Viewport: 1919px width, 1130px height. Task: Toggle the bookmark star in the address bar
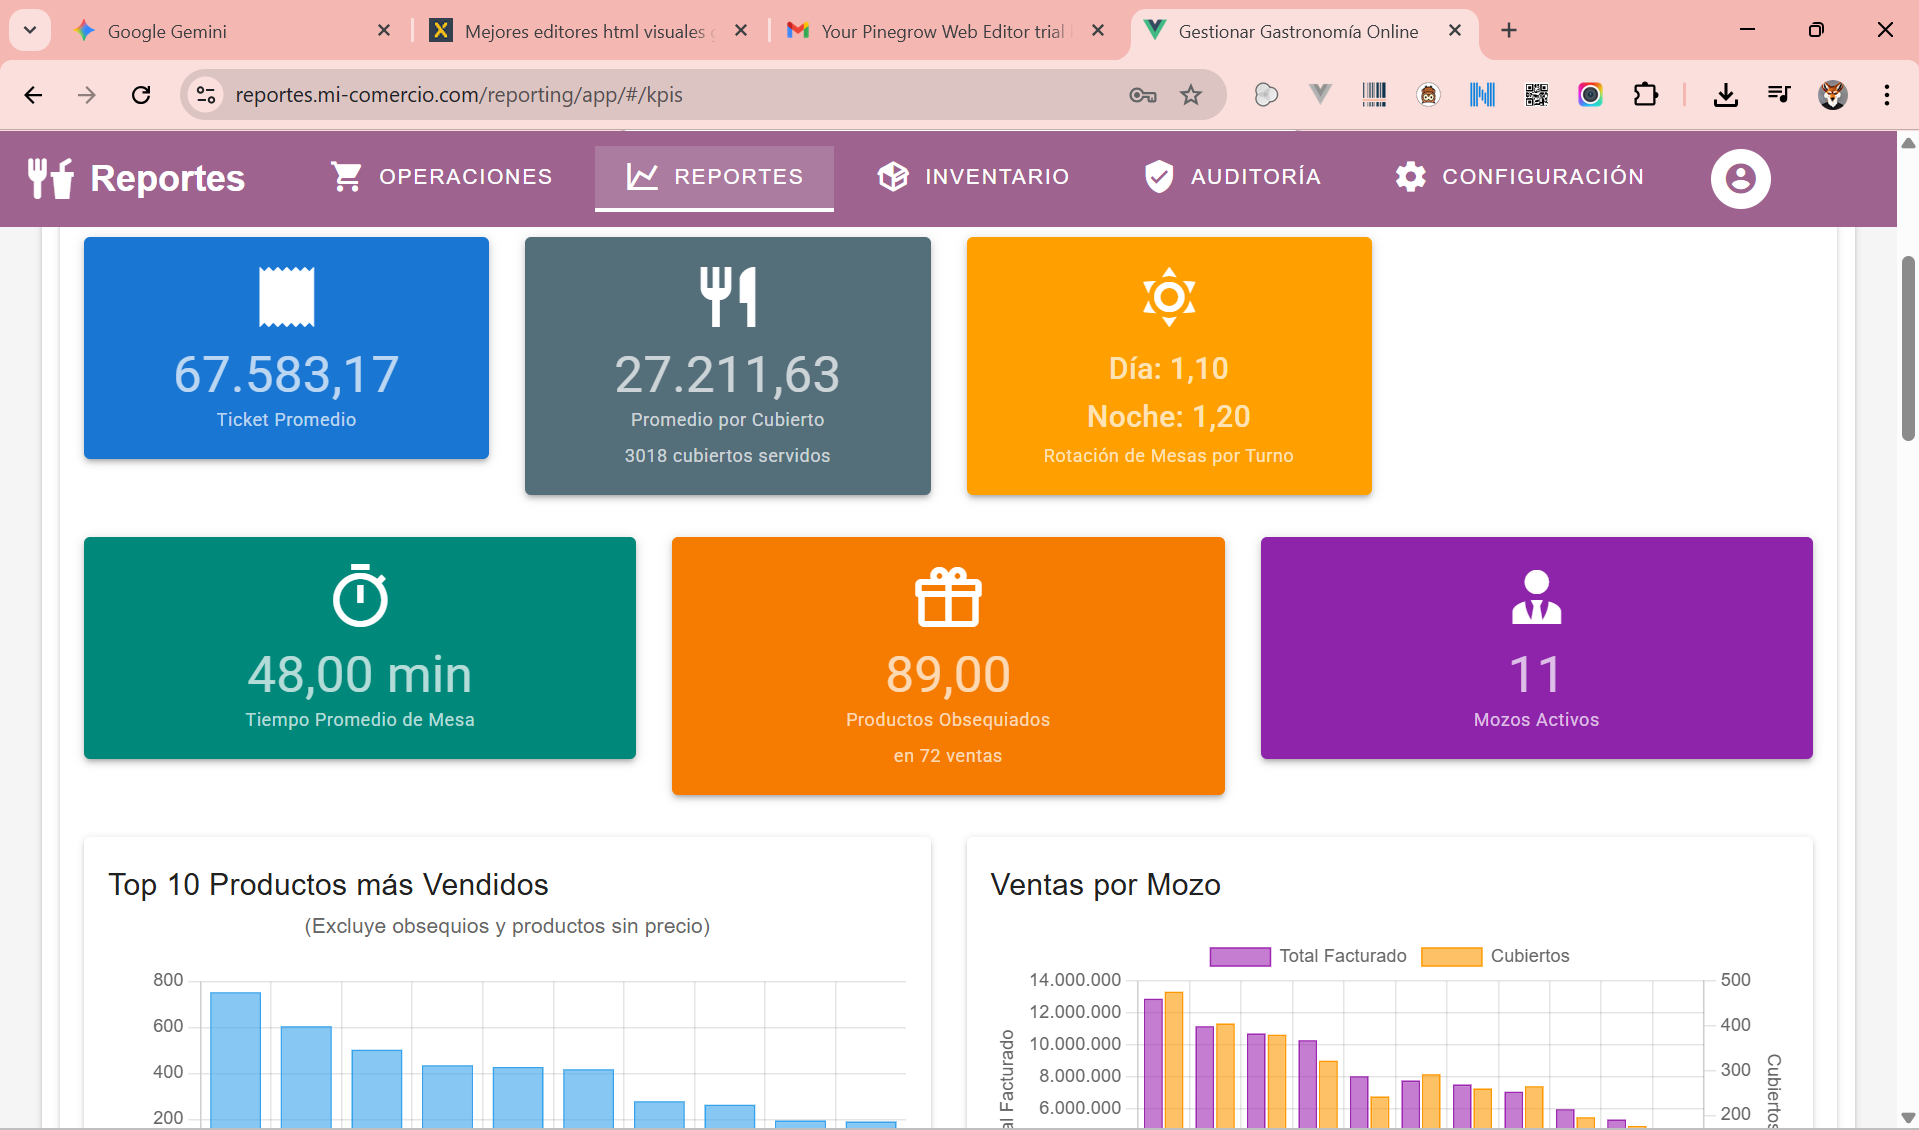(1191, 94)
